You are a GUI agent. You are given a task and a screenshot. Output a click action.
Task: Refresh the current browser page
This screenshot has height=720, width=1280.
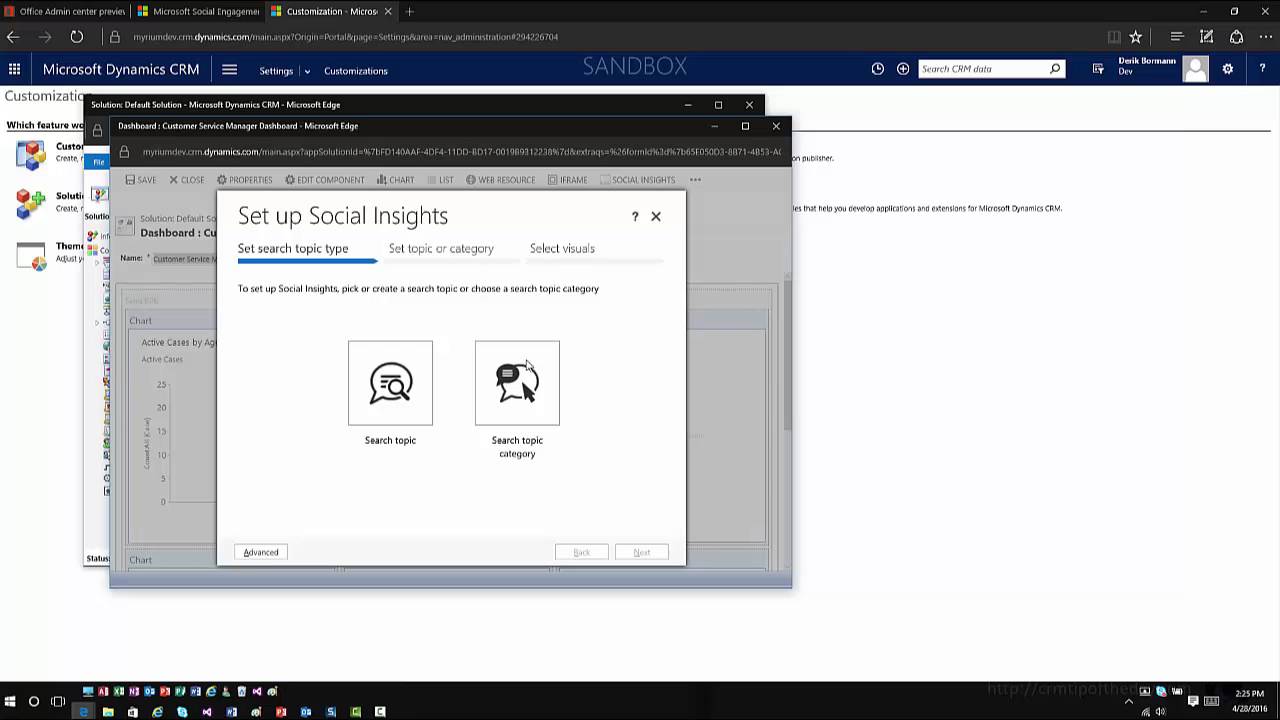click(77, 37)
